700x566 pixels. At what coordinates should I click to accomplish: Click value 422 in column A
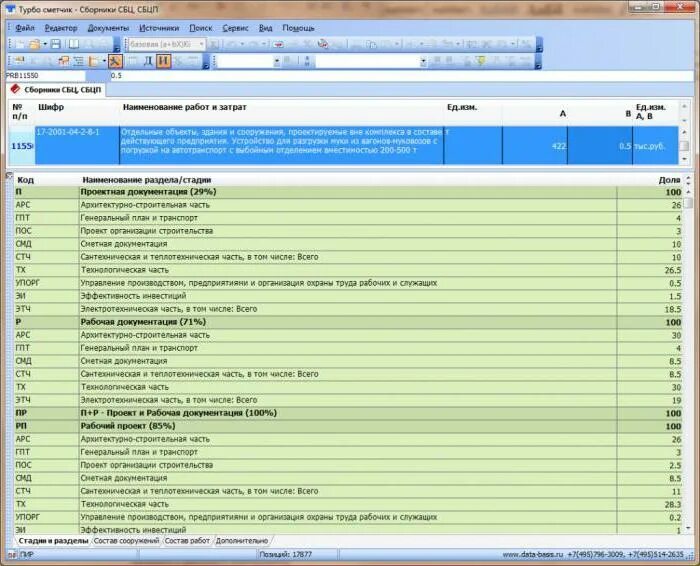[x=558, y=146]
